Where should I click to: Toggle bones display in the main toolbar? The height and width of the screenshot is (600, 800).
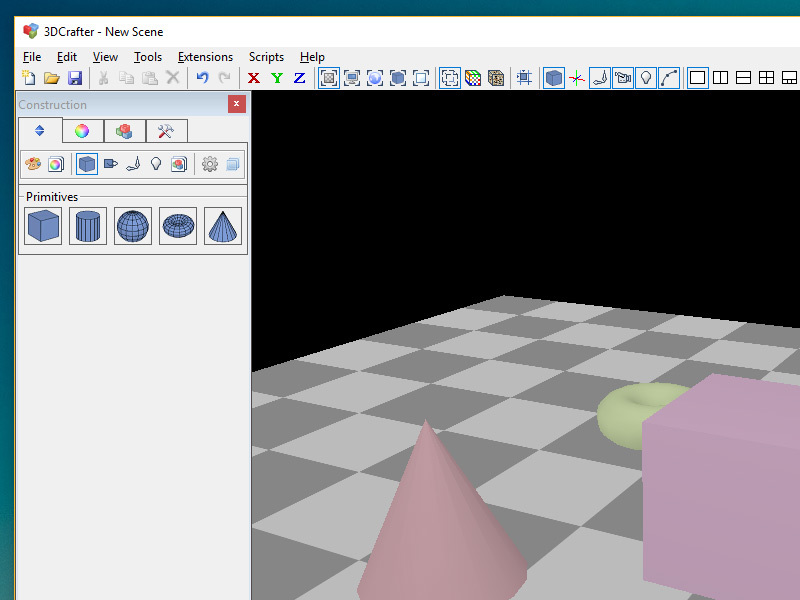coord(600,78)
